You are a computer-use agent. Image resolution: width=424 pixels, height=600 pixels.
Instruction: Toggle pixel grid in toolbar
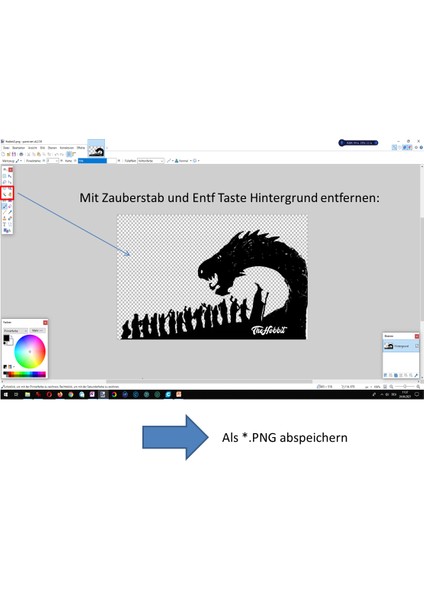tap(68, 154)
